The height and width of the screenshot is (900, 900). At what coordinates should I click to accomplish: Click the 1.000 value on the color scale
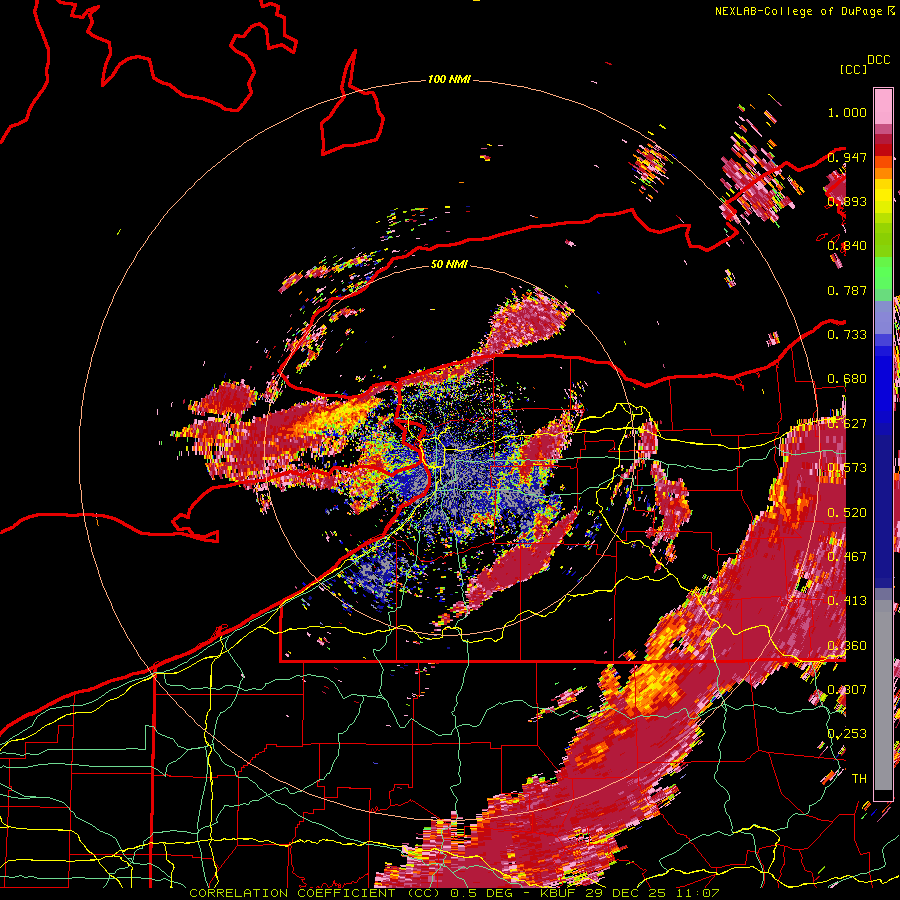coord(847,112)
